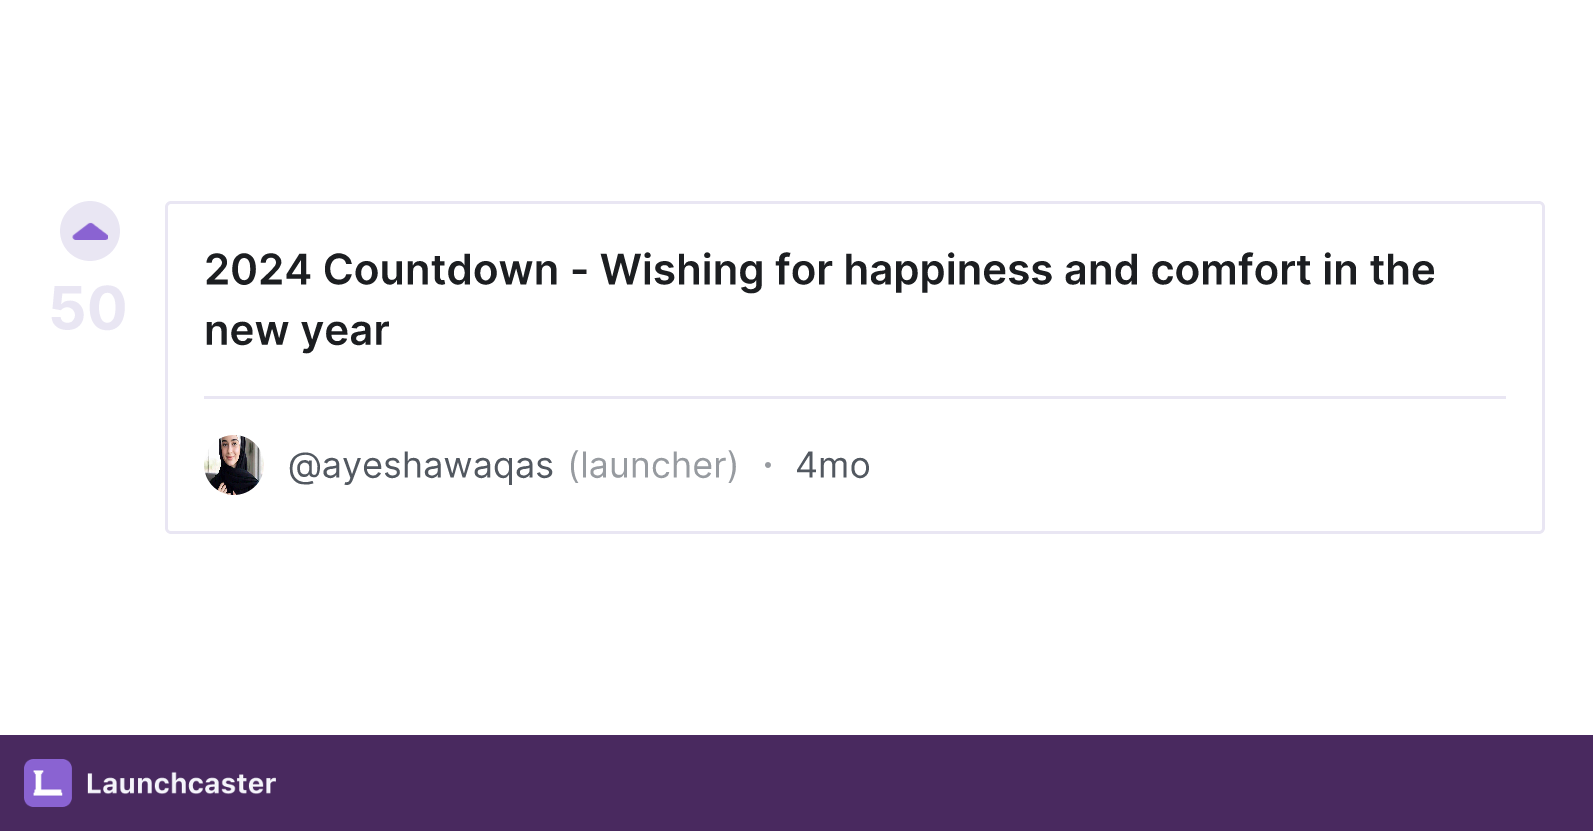Click the word "Wishing" in the title

pos(682,271)
